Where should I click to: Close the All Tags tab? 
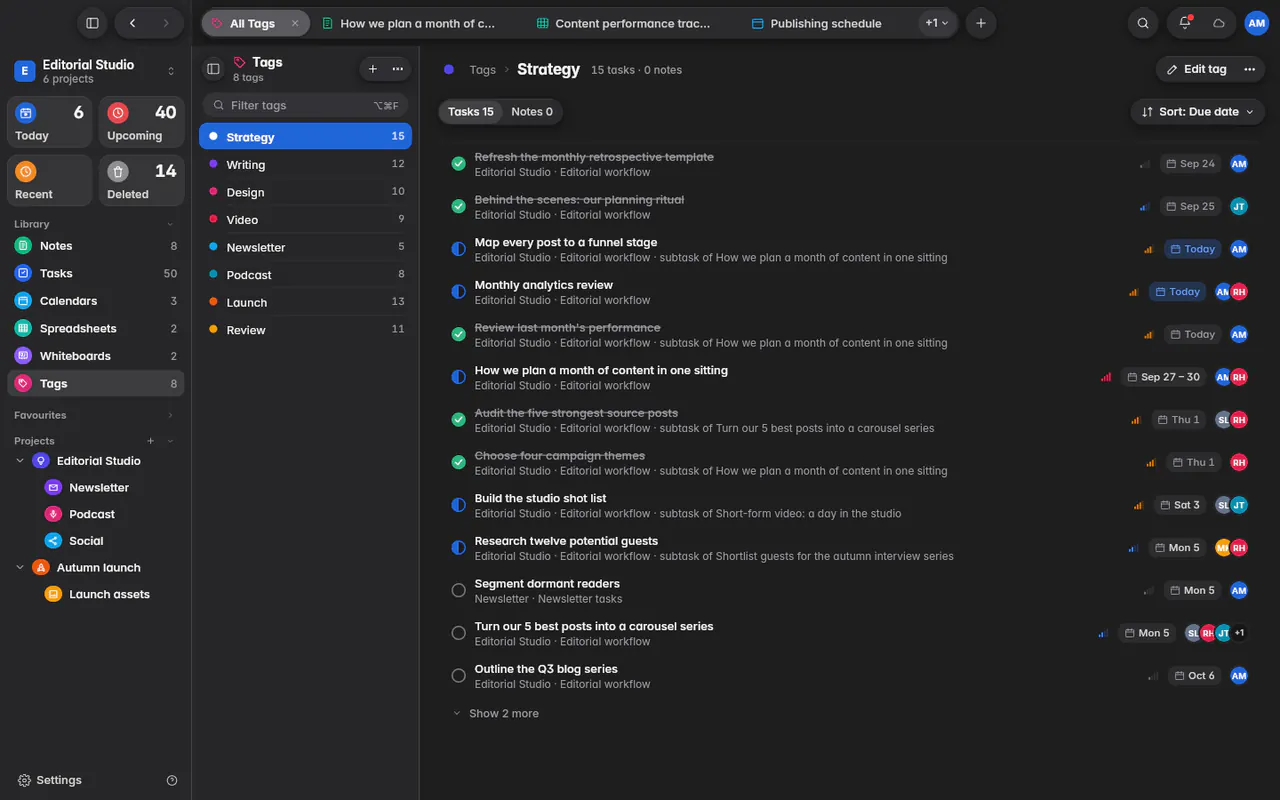click(x=295, y=23)
